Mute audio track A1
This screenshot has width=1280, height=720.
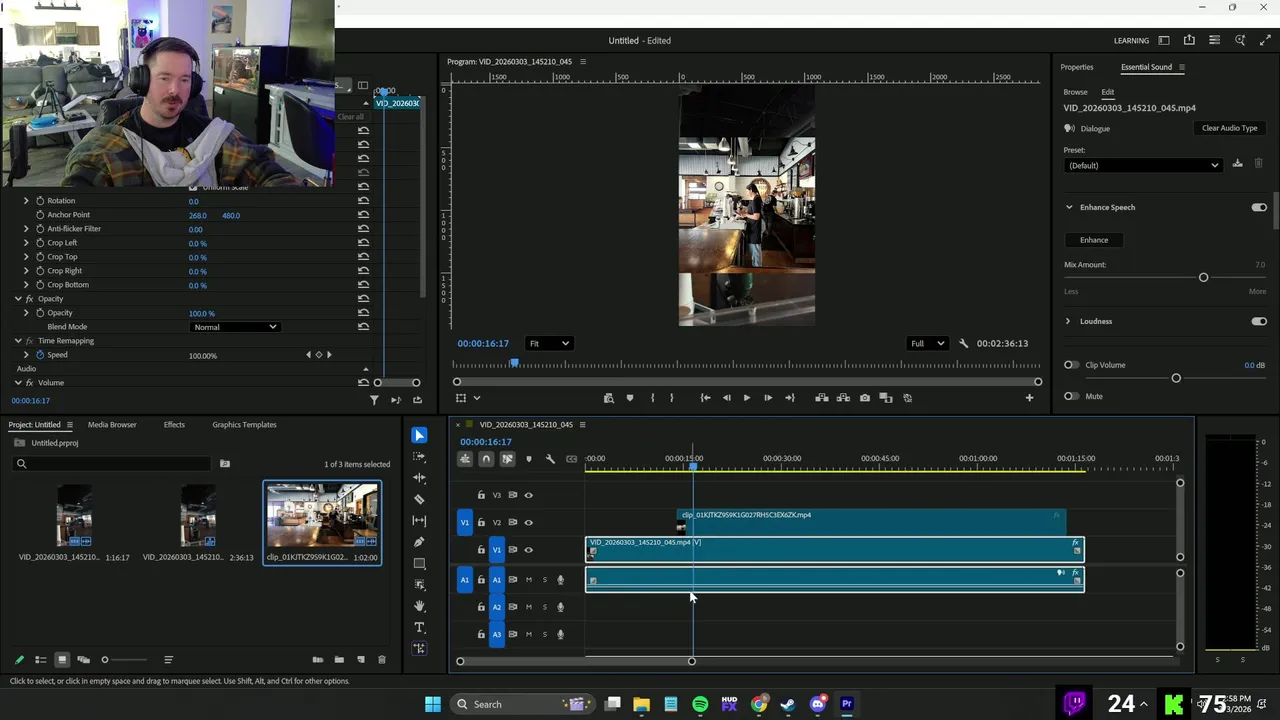pos(529,580)
